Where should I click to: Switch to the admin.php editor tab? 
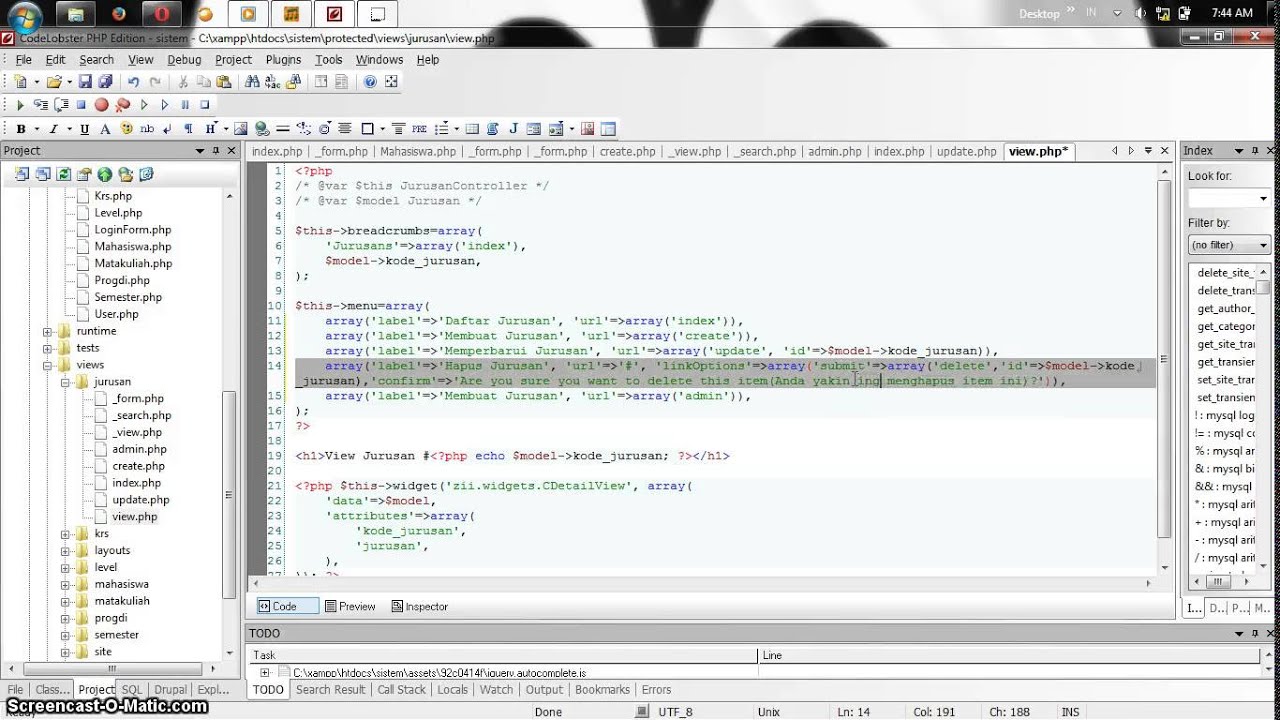pos(835,152)
